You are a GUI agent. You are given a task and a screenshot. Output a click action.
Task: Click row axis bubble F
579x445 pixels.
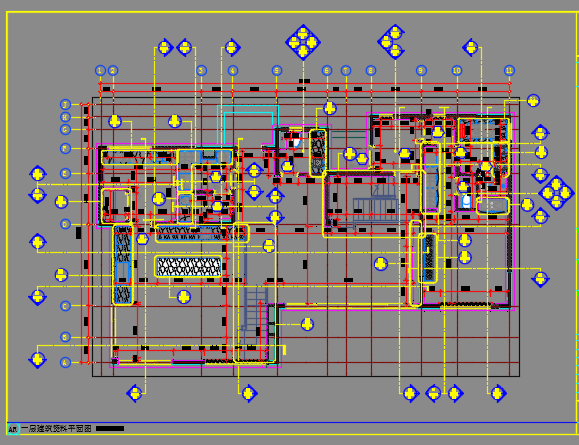(x=65, y=148)
